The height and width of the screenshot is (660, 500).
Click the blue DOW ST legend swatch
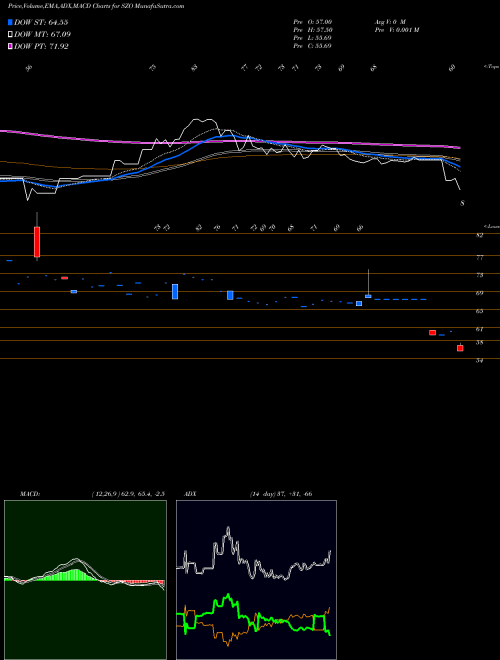click(10, 22)
